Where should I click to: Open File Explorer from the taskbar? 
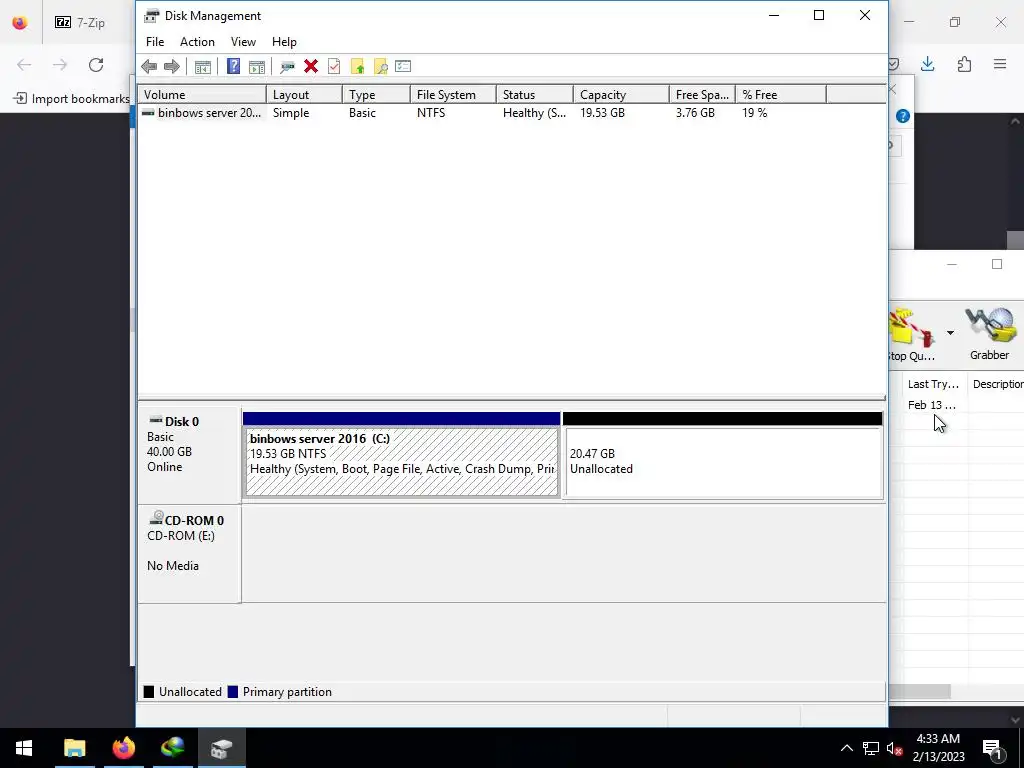coord(74,748)
